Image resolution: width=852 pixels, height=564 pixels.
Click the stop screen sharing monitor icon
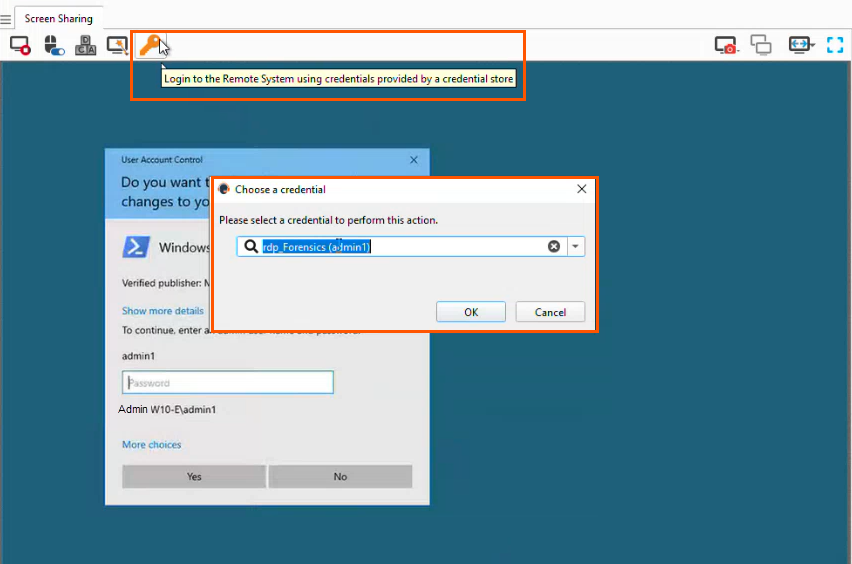[x=20, y=45]
